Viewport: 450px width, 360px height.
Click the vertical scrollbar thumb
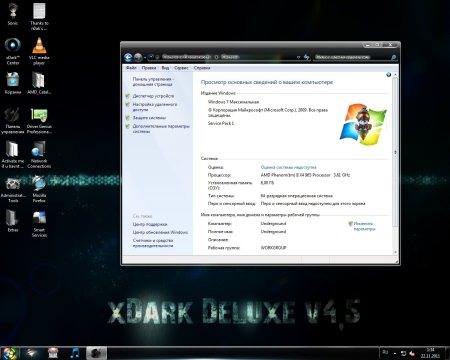coord(396,152)
